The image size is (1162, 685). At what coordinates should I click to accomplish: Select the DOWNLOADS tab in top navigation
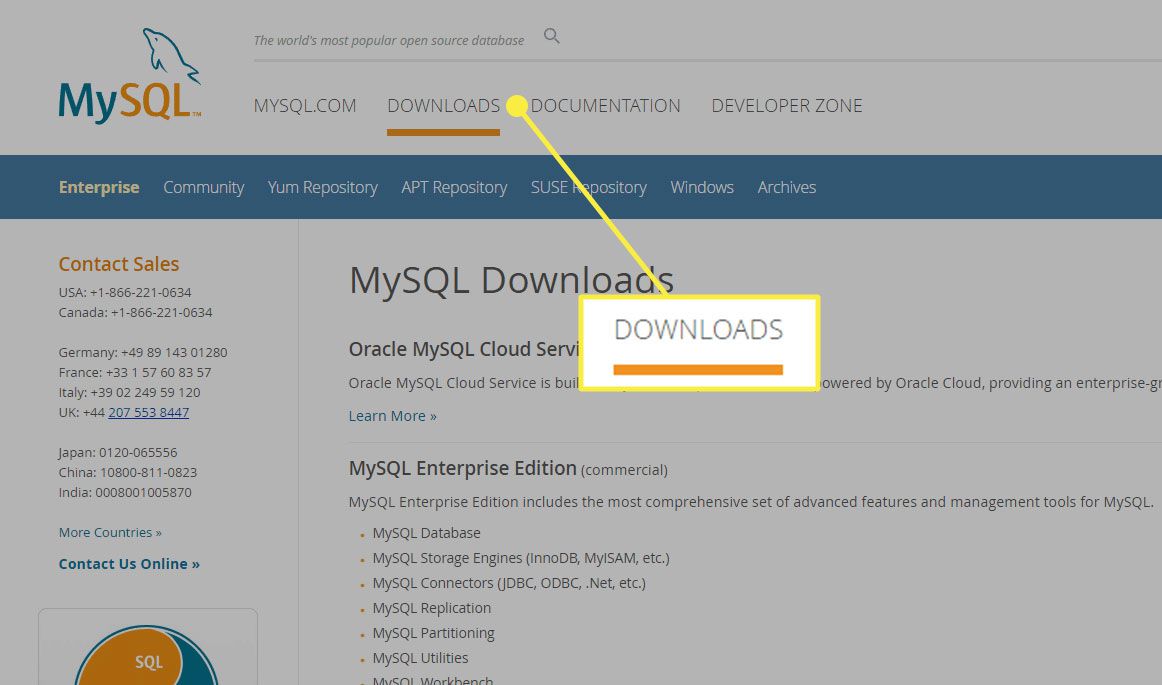pyautogui.click(x=443, y=106)
